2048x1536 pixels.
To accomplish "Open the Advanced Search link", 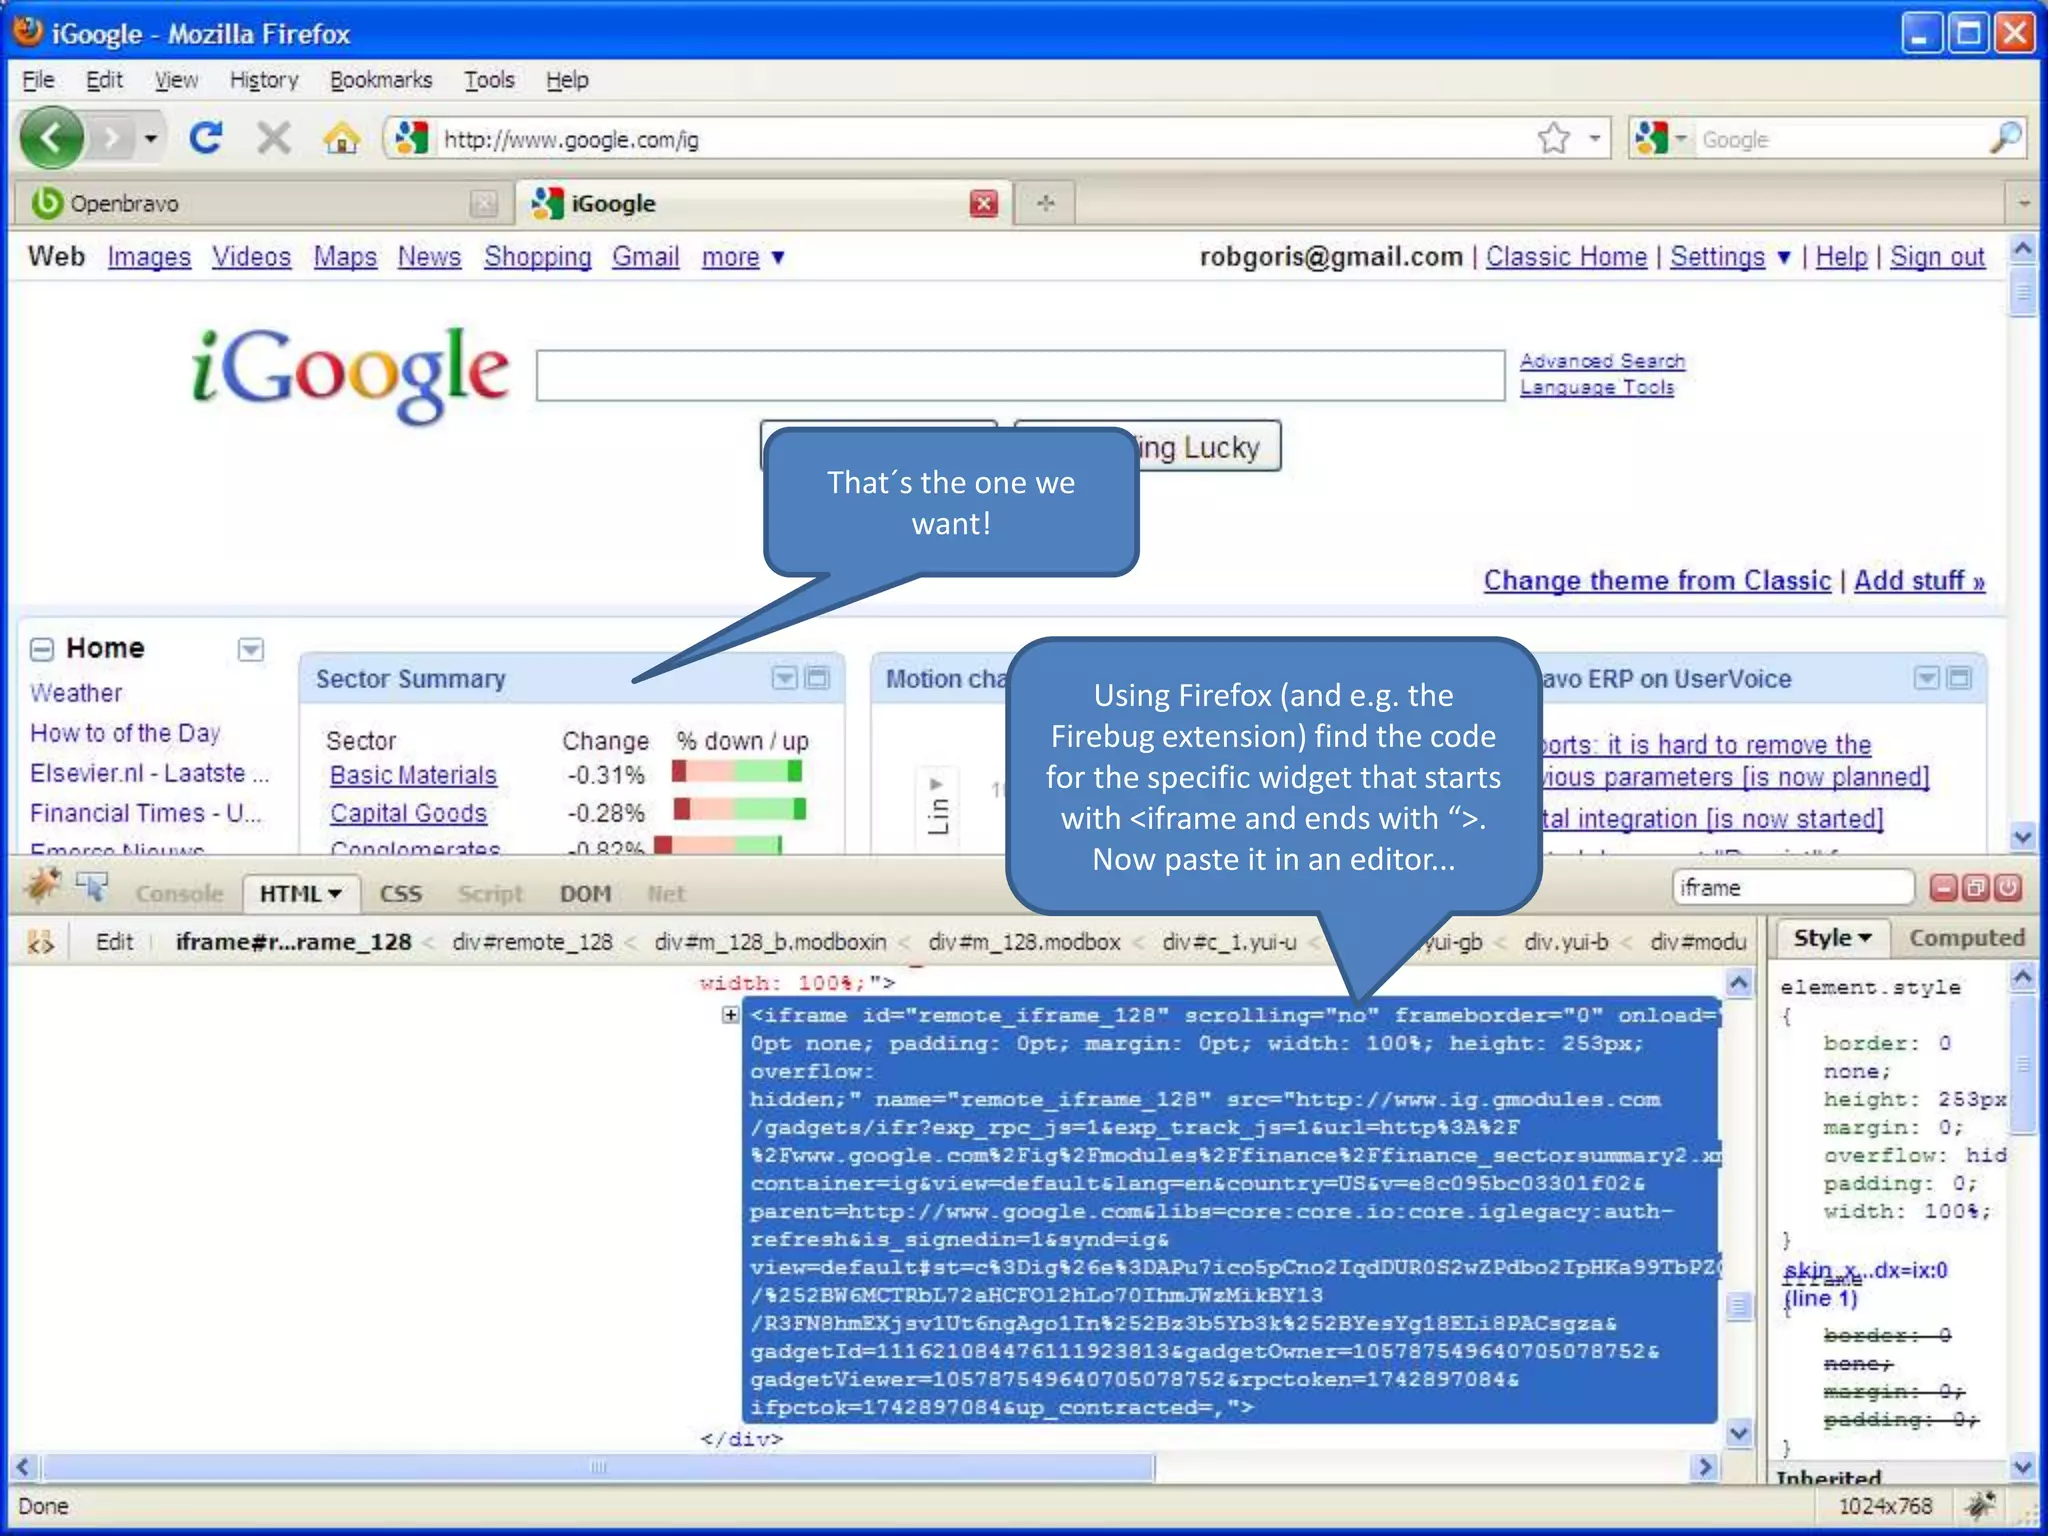I will [1602, 361].
